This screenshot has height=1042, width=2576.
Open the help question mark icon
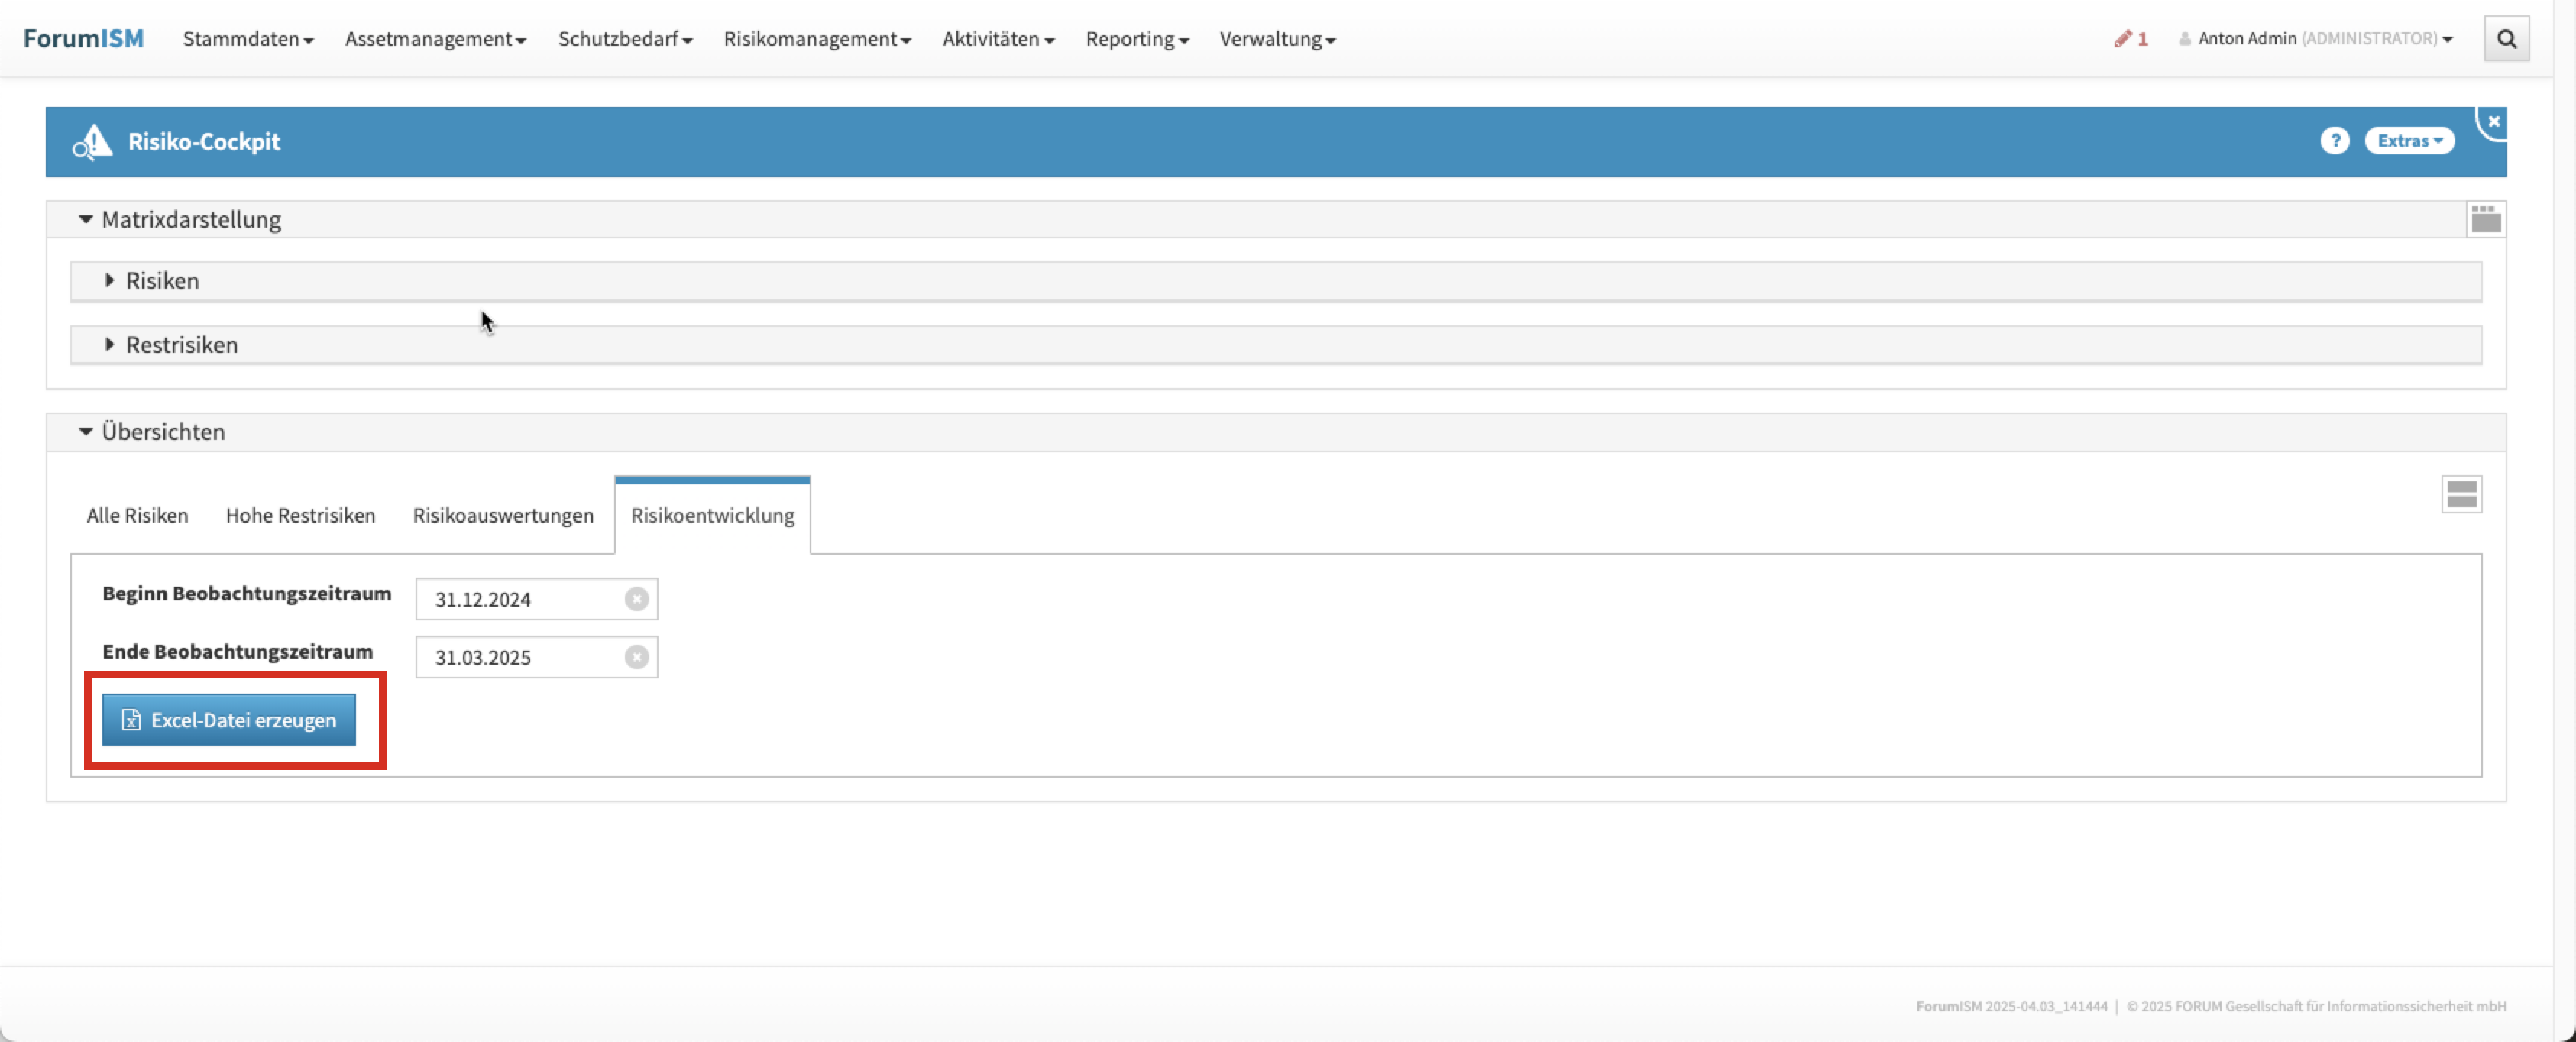coord(2334,141)
